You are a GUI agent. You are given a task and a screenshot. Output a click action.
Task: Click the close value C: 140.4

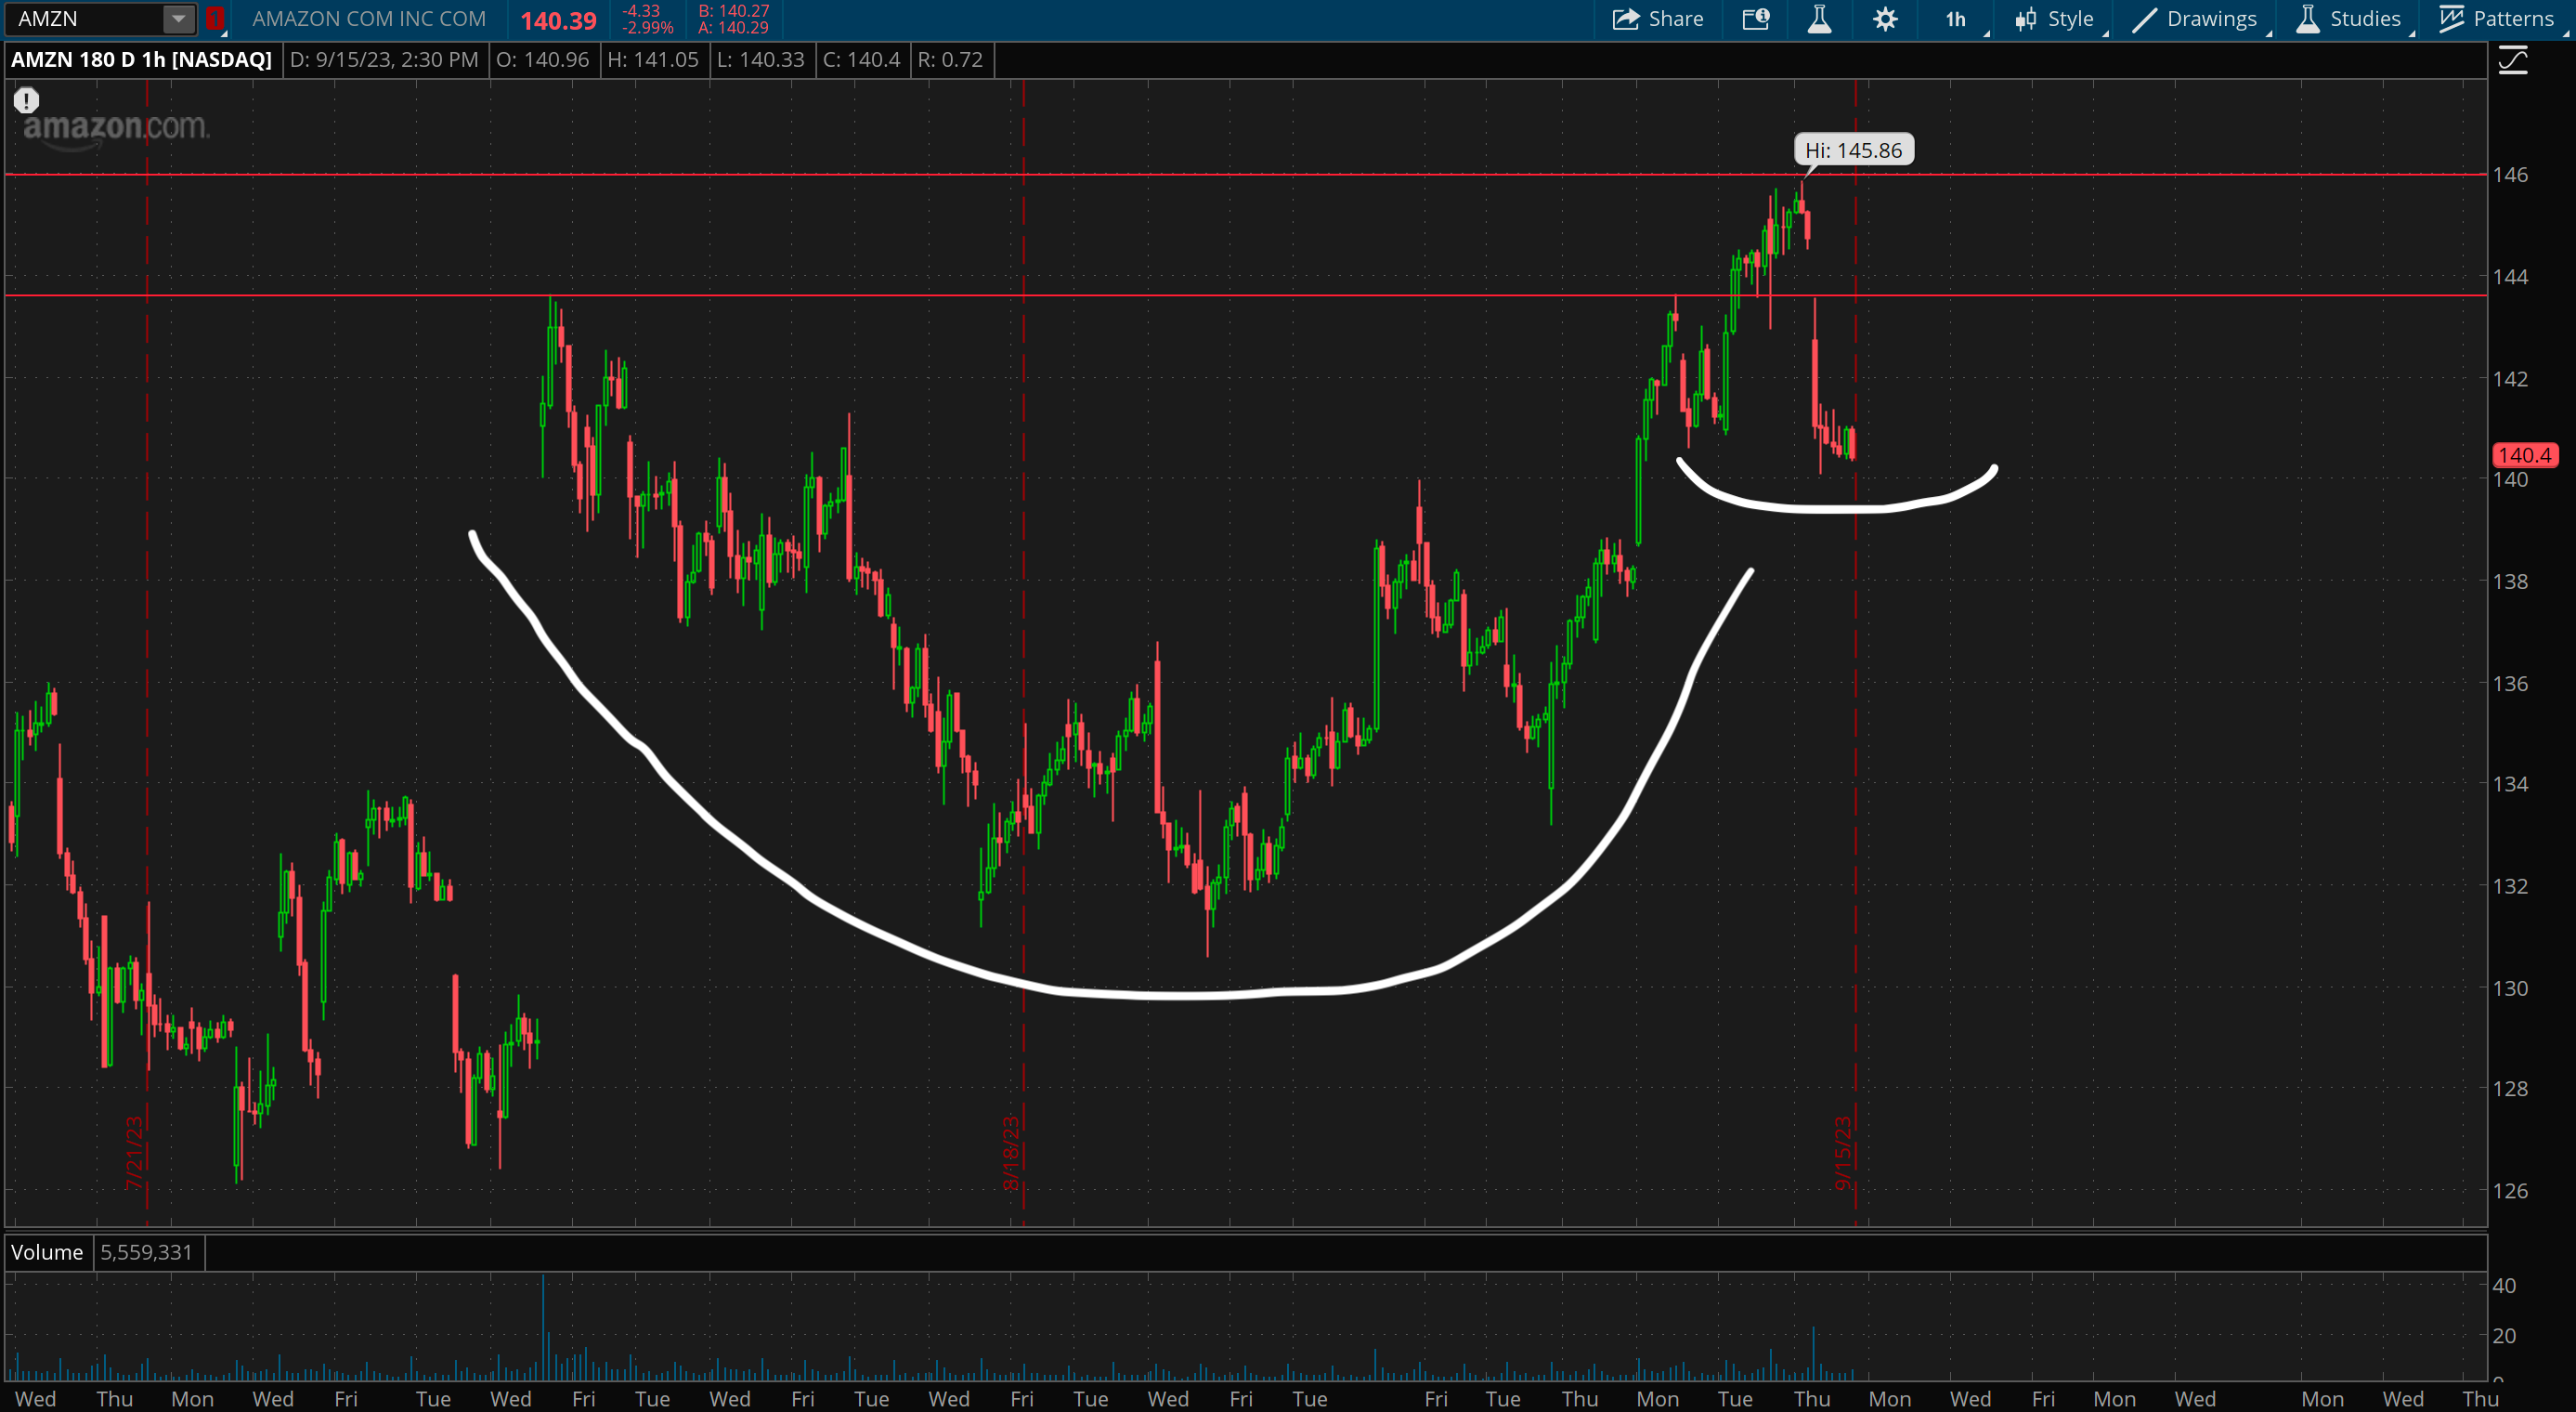coord(861,60)
